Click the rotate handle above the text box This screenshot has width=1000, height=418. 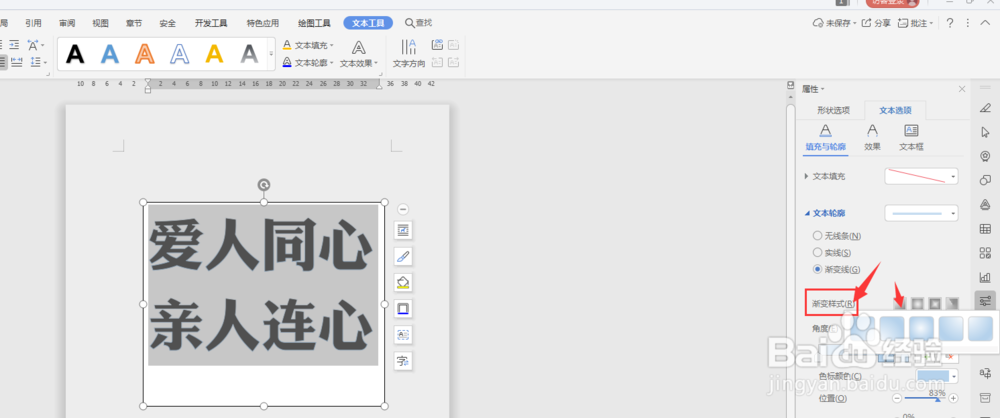click(x=263, y=185)
